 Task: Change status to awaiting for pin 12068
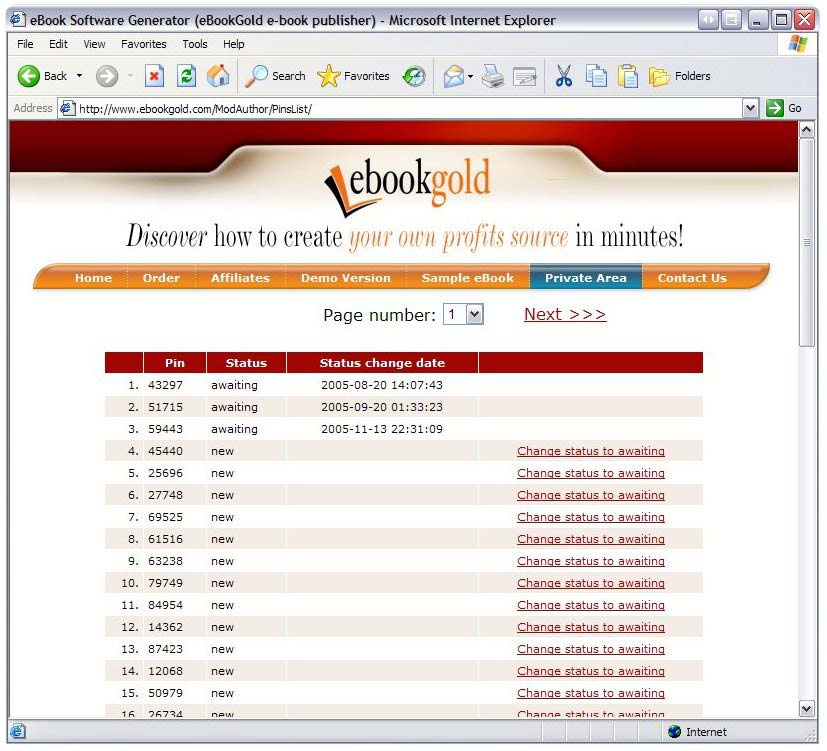[591, 671]
